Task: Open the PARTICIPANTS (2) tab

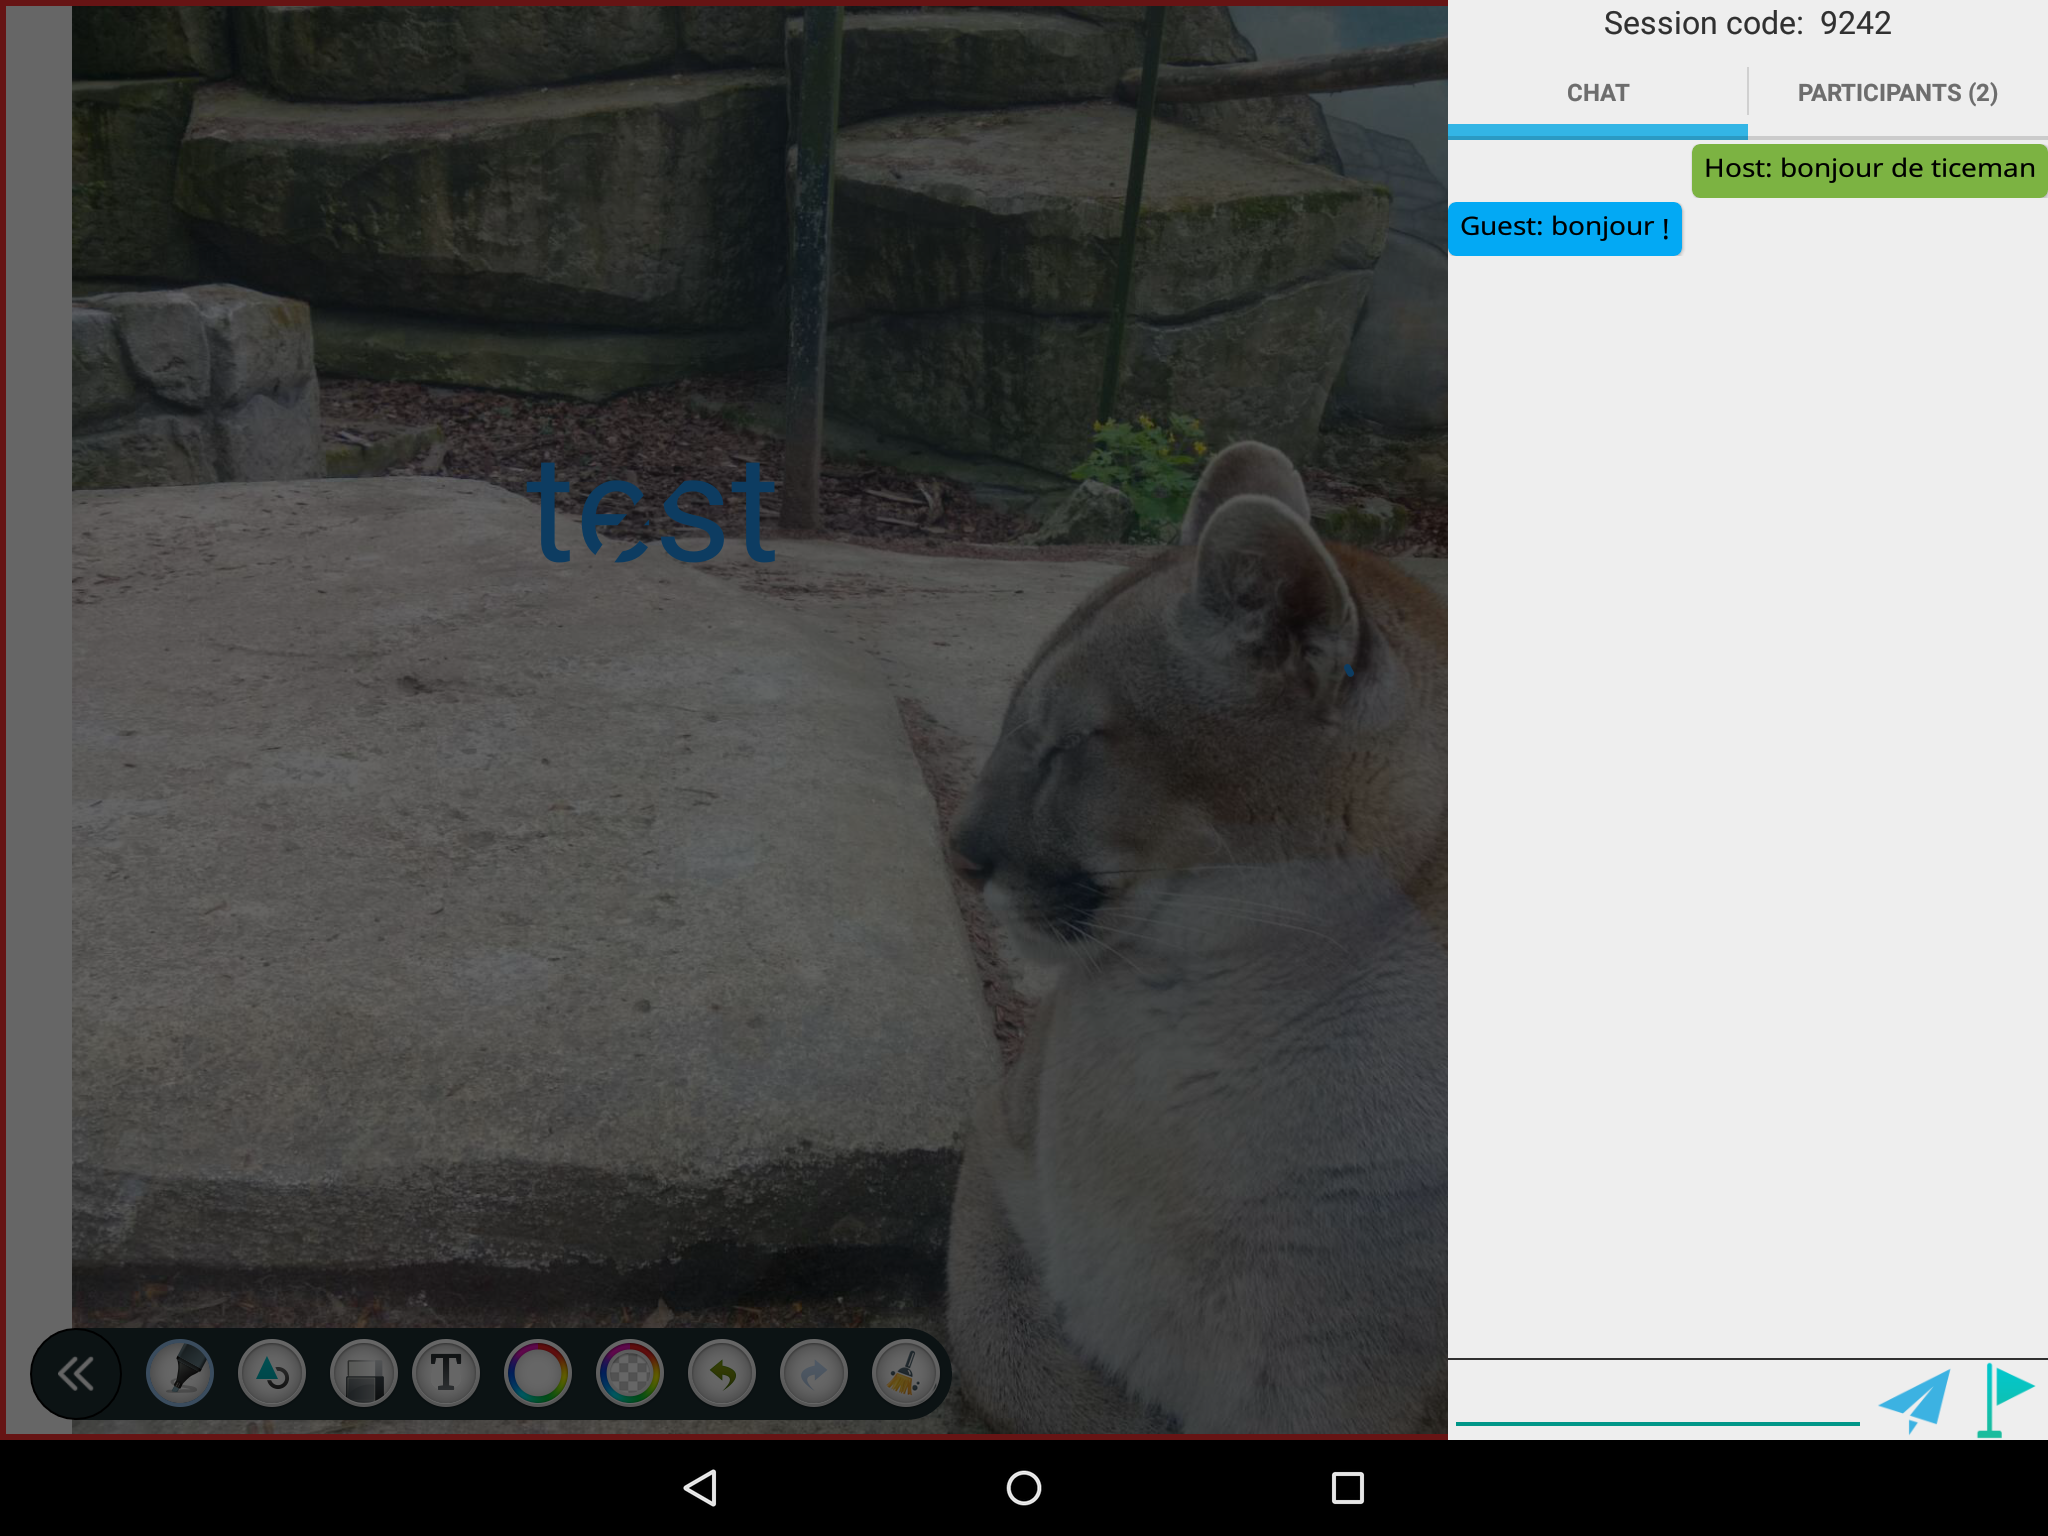Action: pyautogui.click(x=1898, y=94)
